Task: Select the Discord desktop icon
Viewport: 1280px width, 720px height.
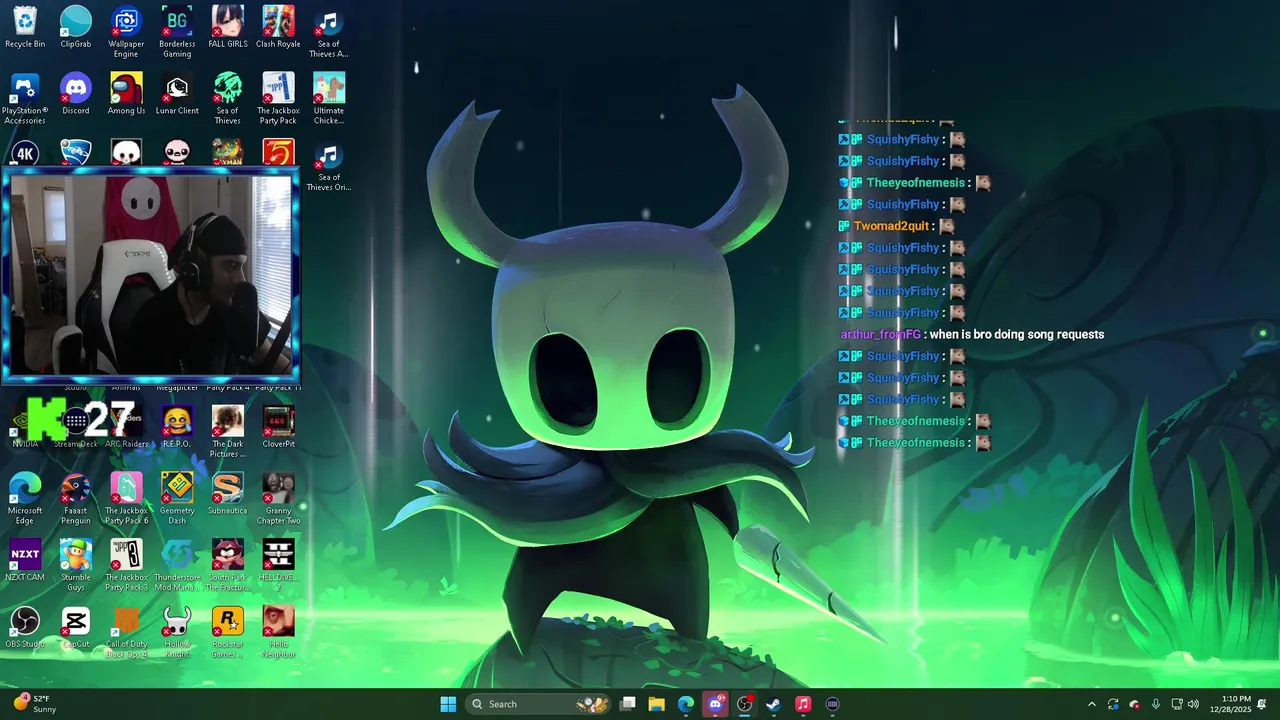Action: (76, 94)
